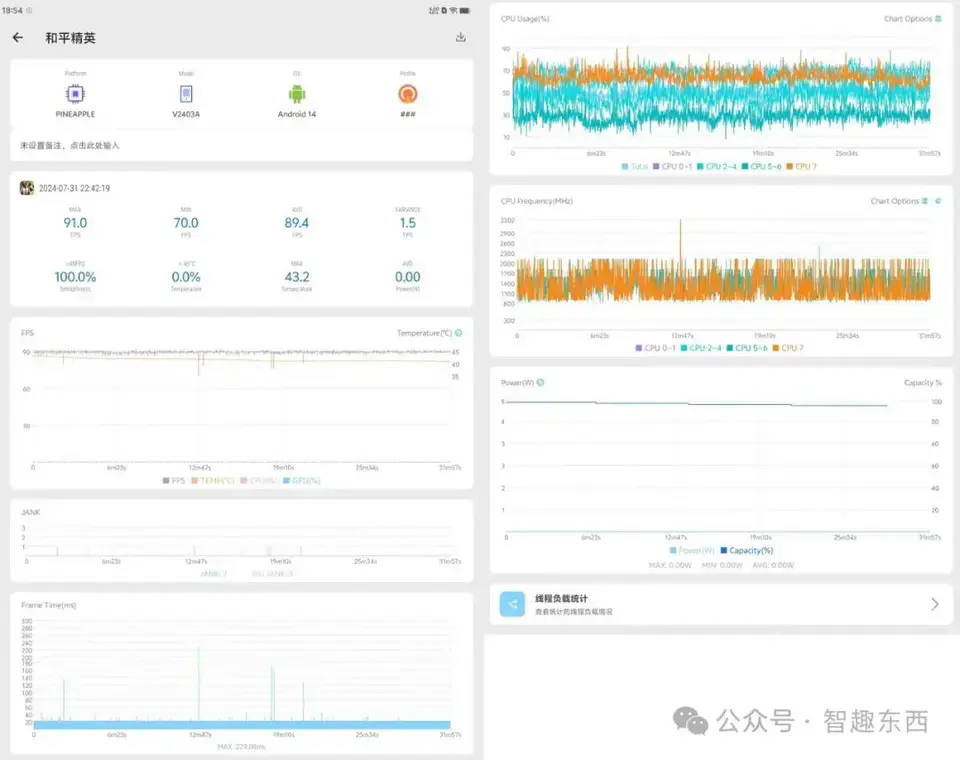Viewport: 960px width, 760px height.
Task: Toggle CPU 5-6 in the CPU Usage legend
Action: (x=762, y=167)
